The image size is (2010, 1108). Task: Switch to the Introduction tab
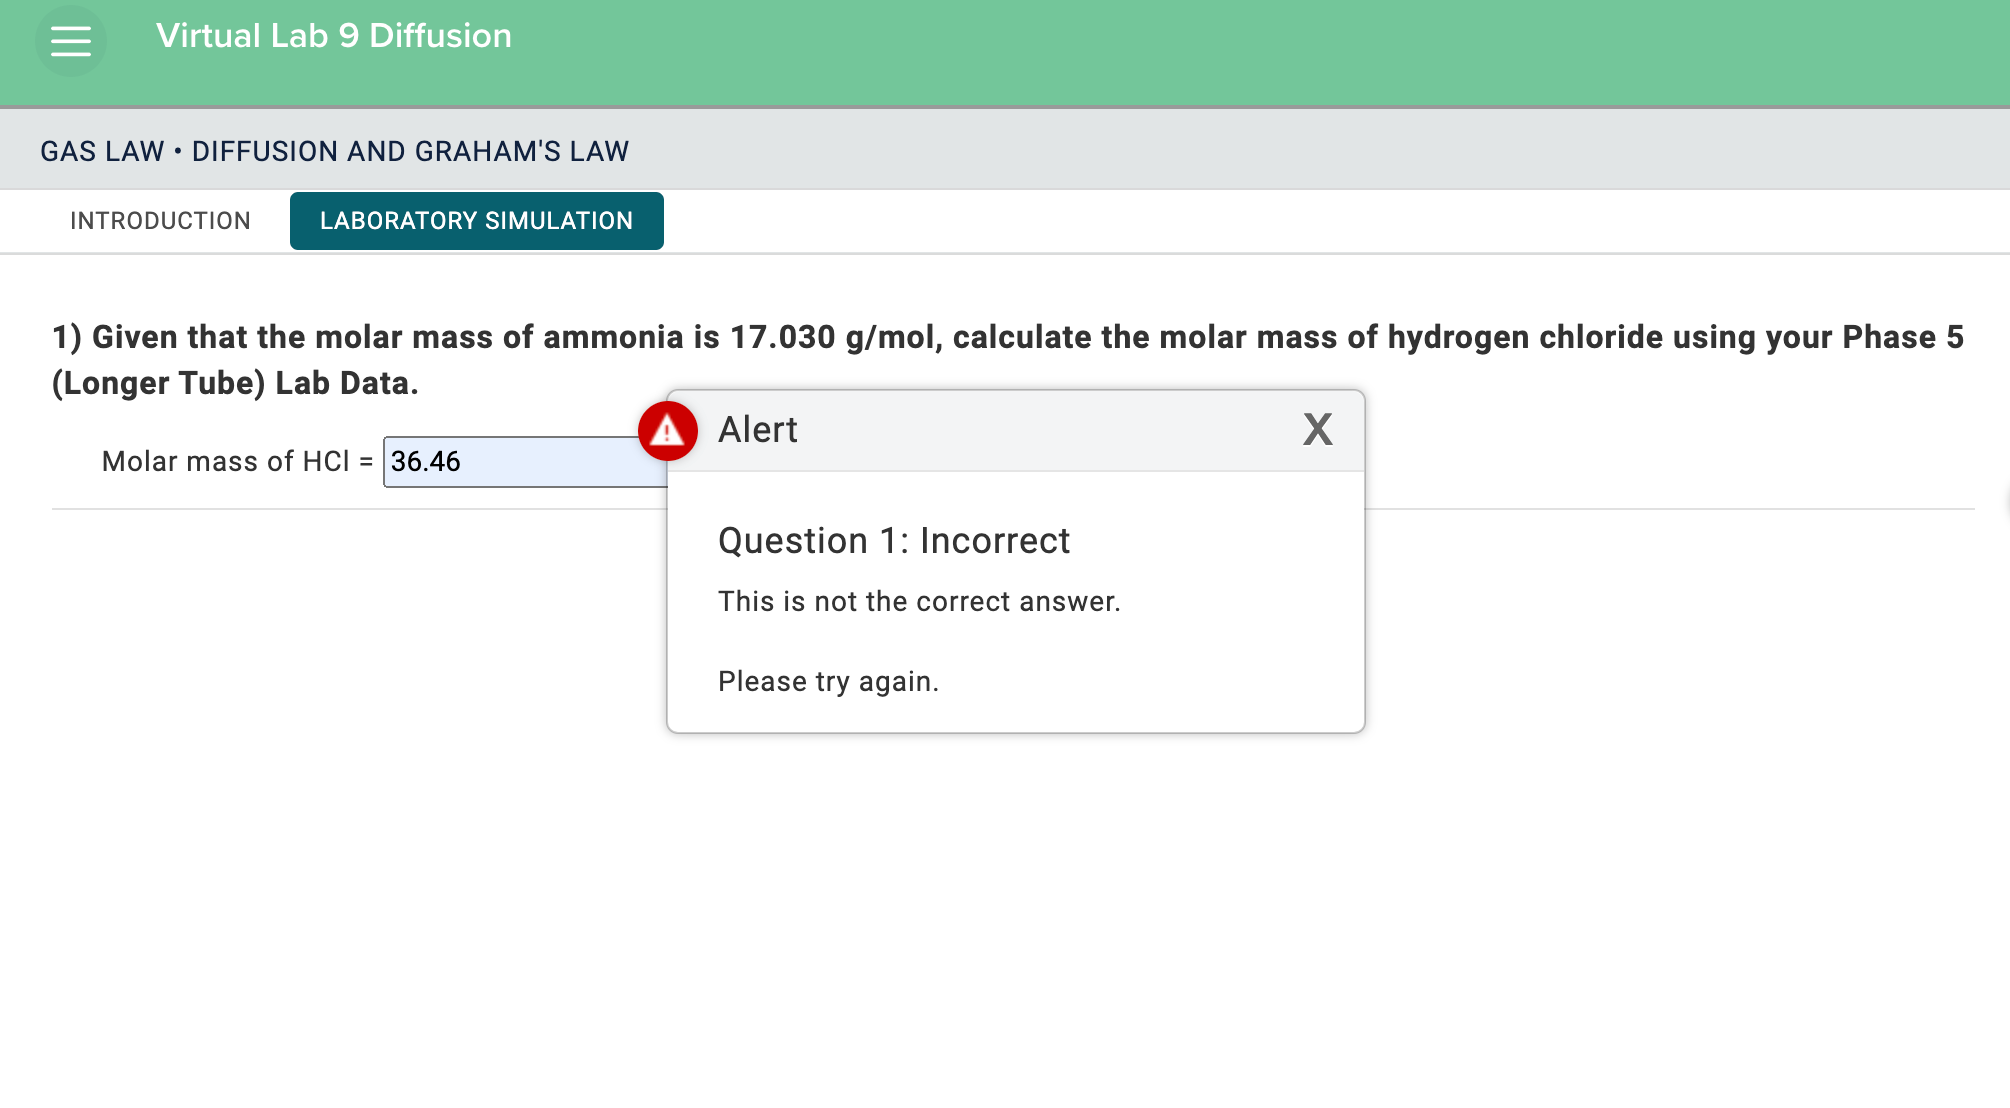click(160, 221)
